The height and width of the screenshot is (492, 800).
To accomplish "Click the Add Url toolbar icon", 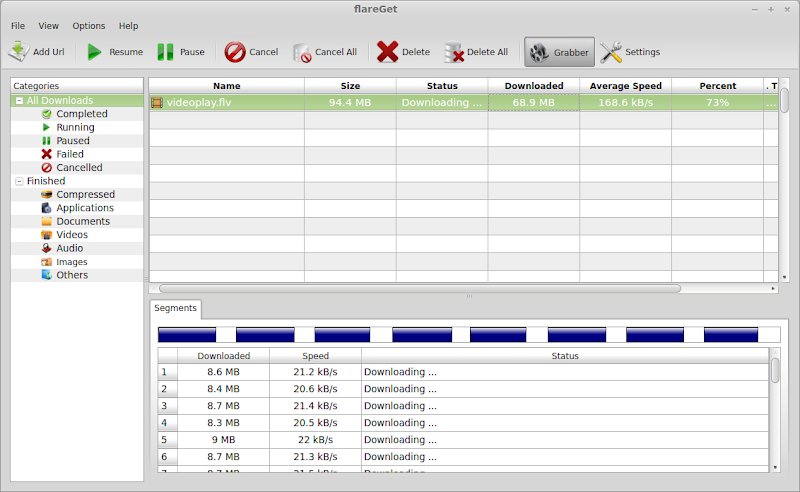I will (19, 52).
